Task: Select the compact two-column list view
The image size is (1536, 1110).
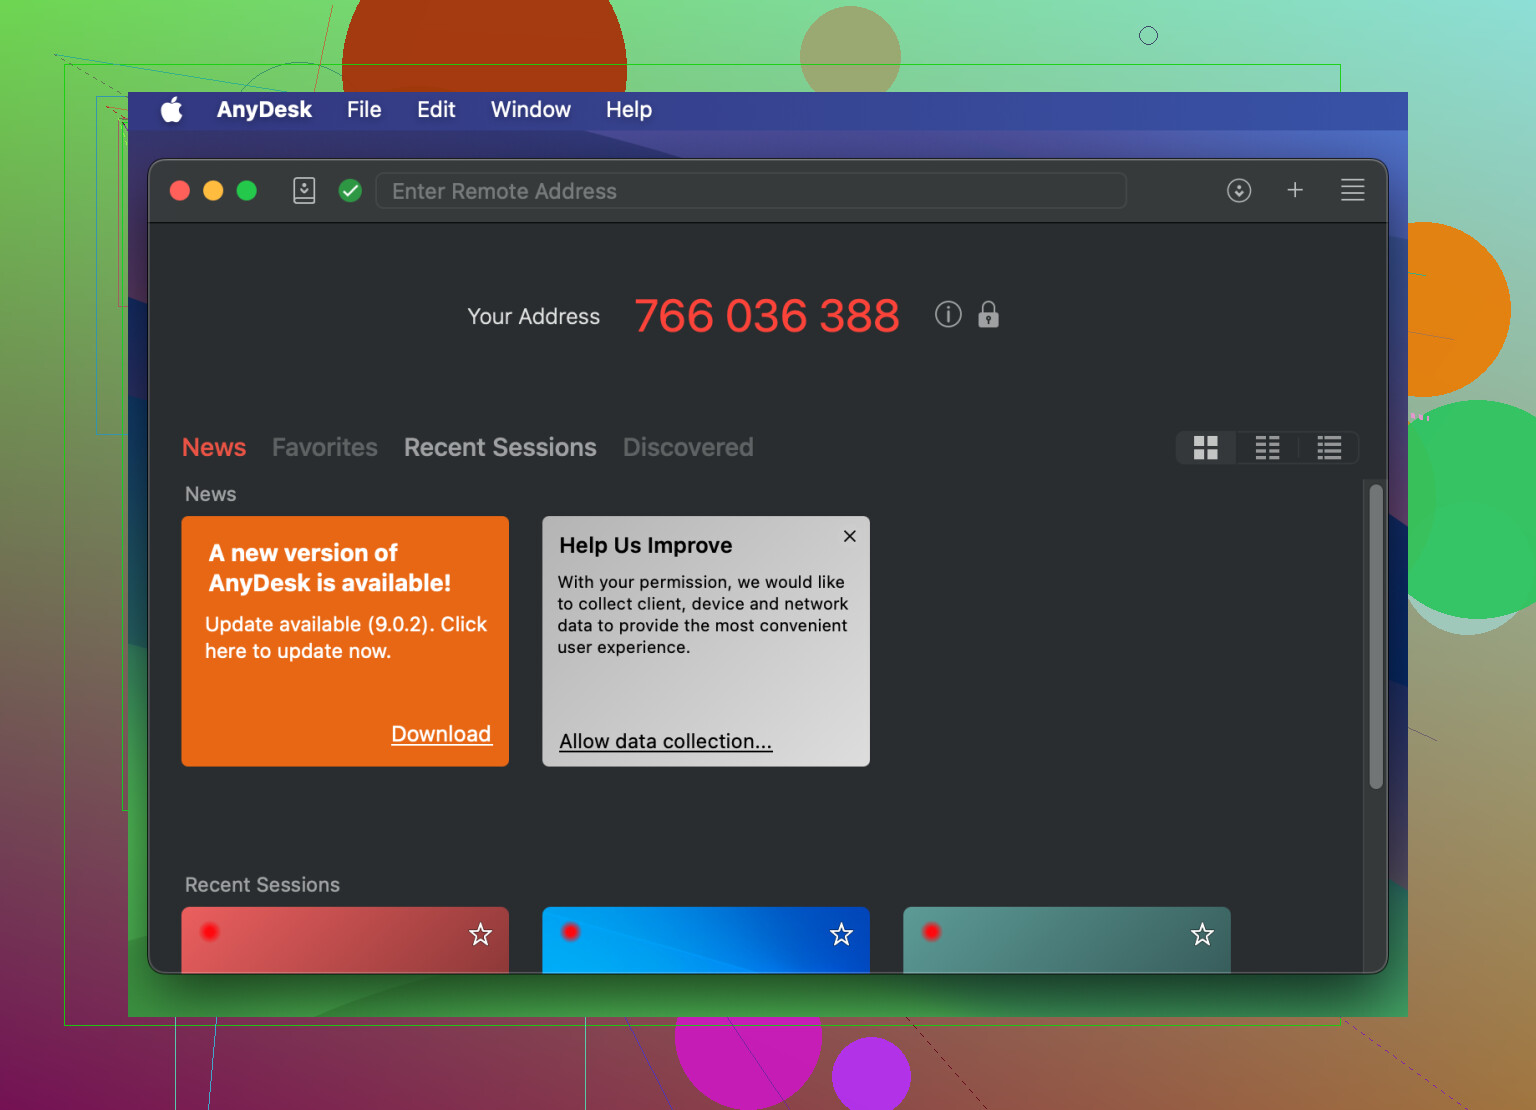Action: (x=1267, y=448)
